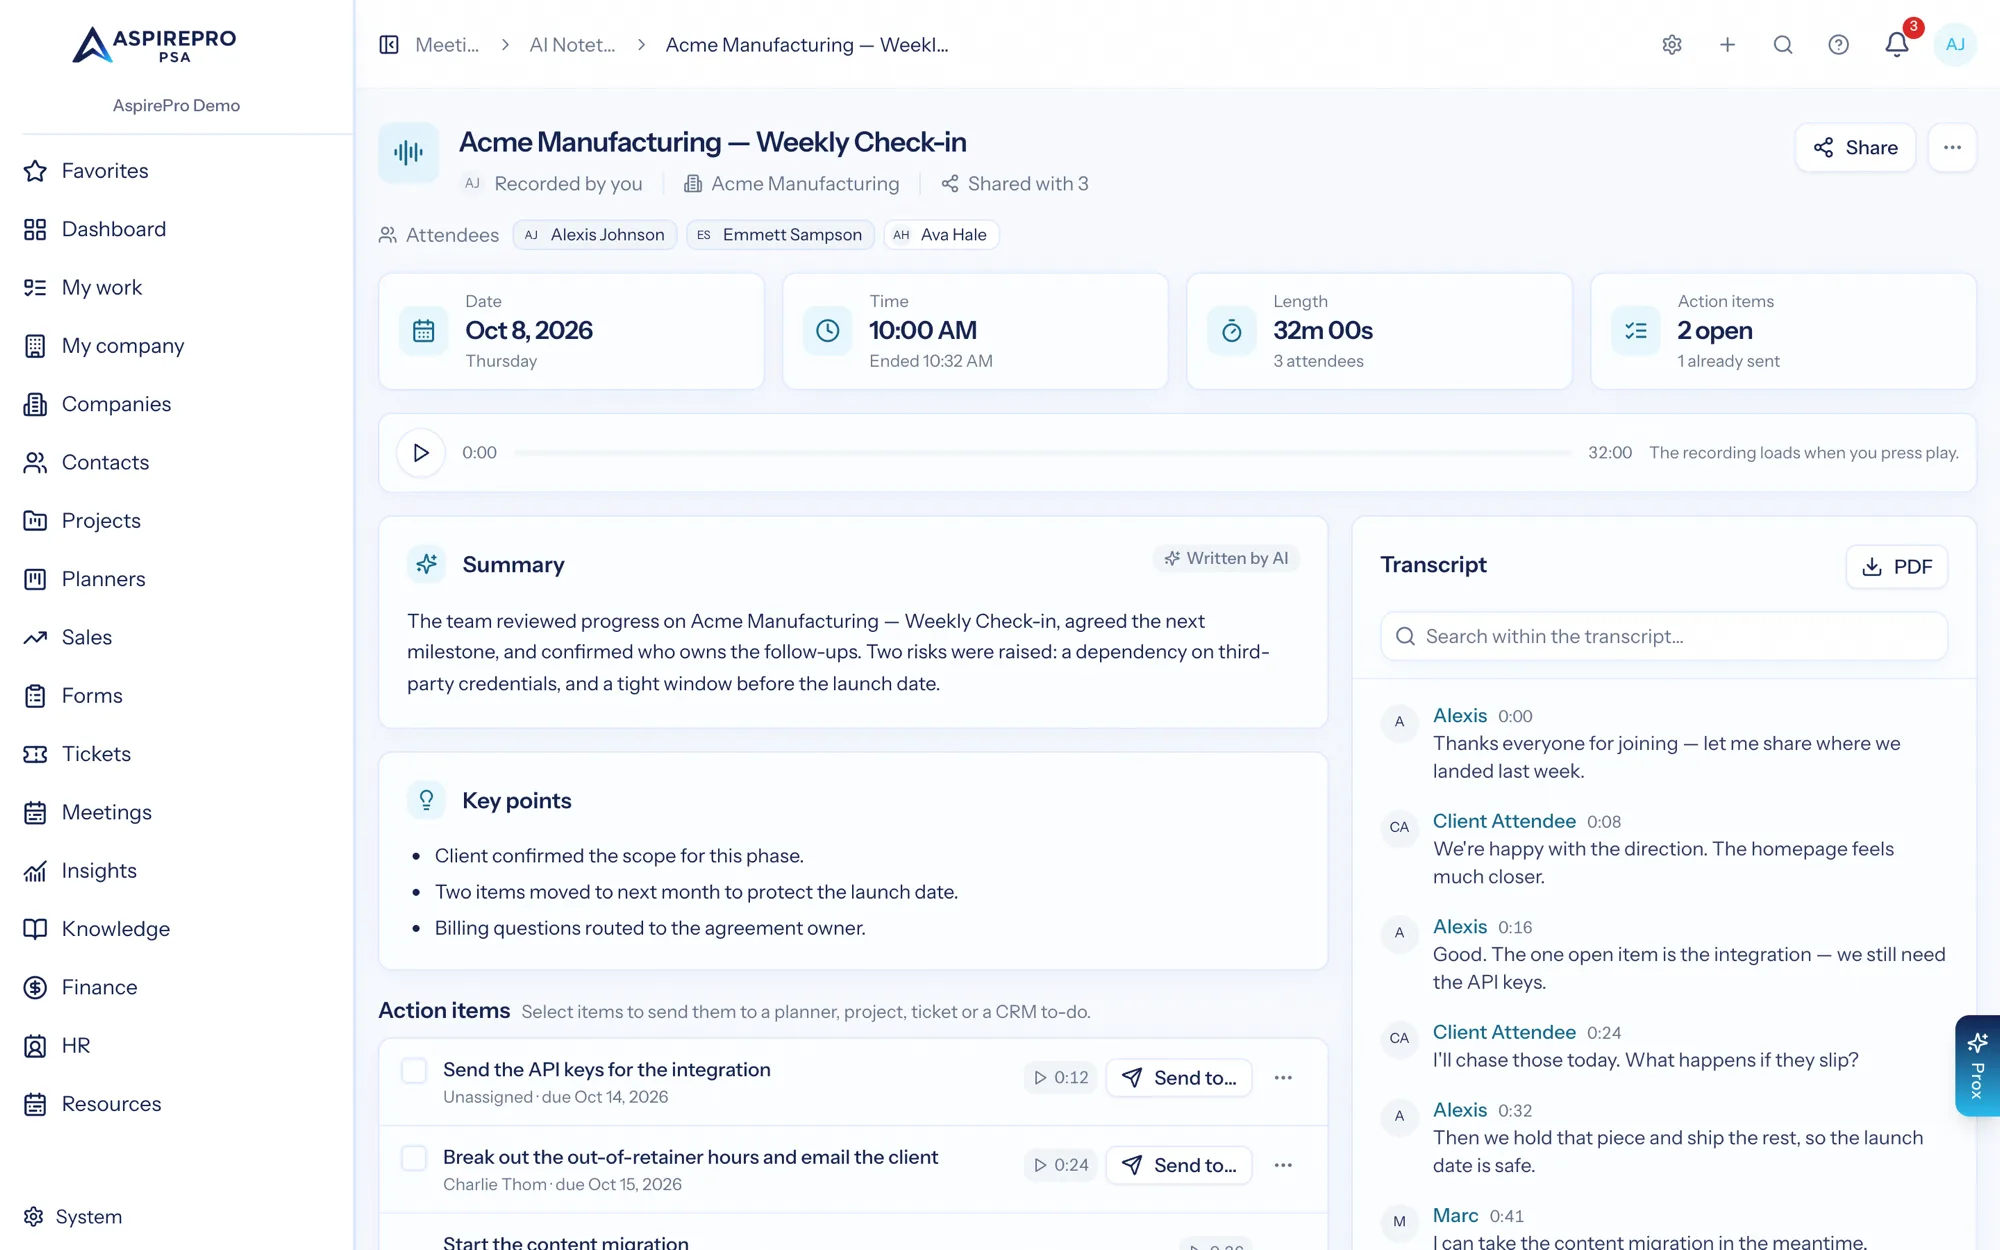The image size is (2000, 1250).
Task: Click the audio waveform meeting icon
Action: click(408, 153)
